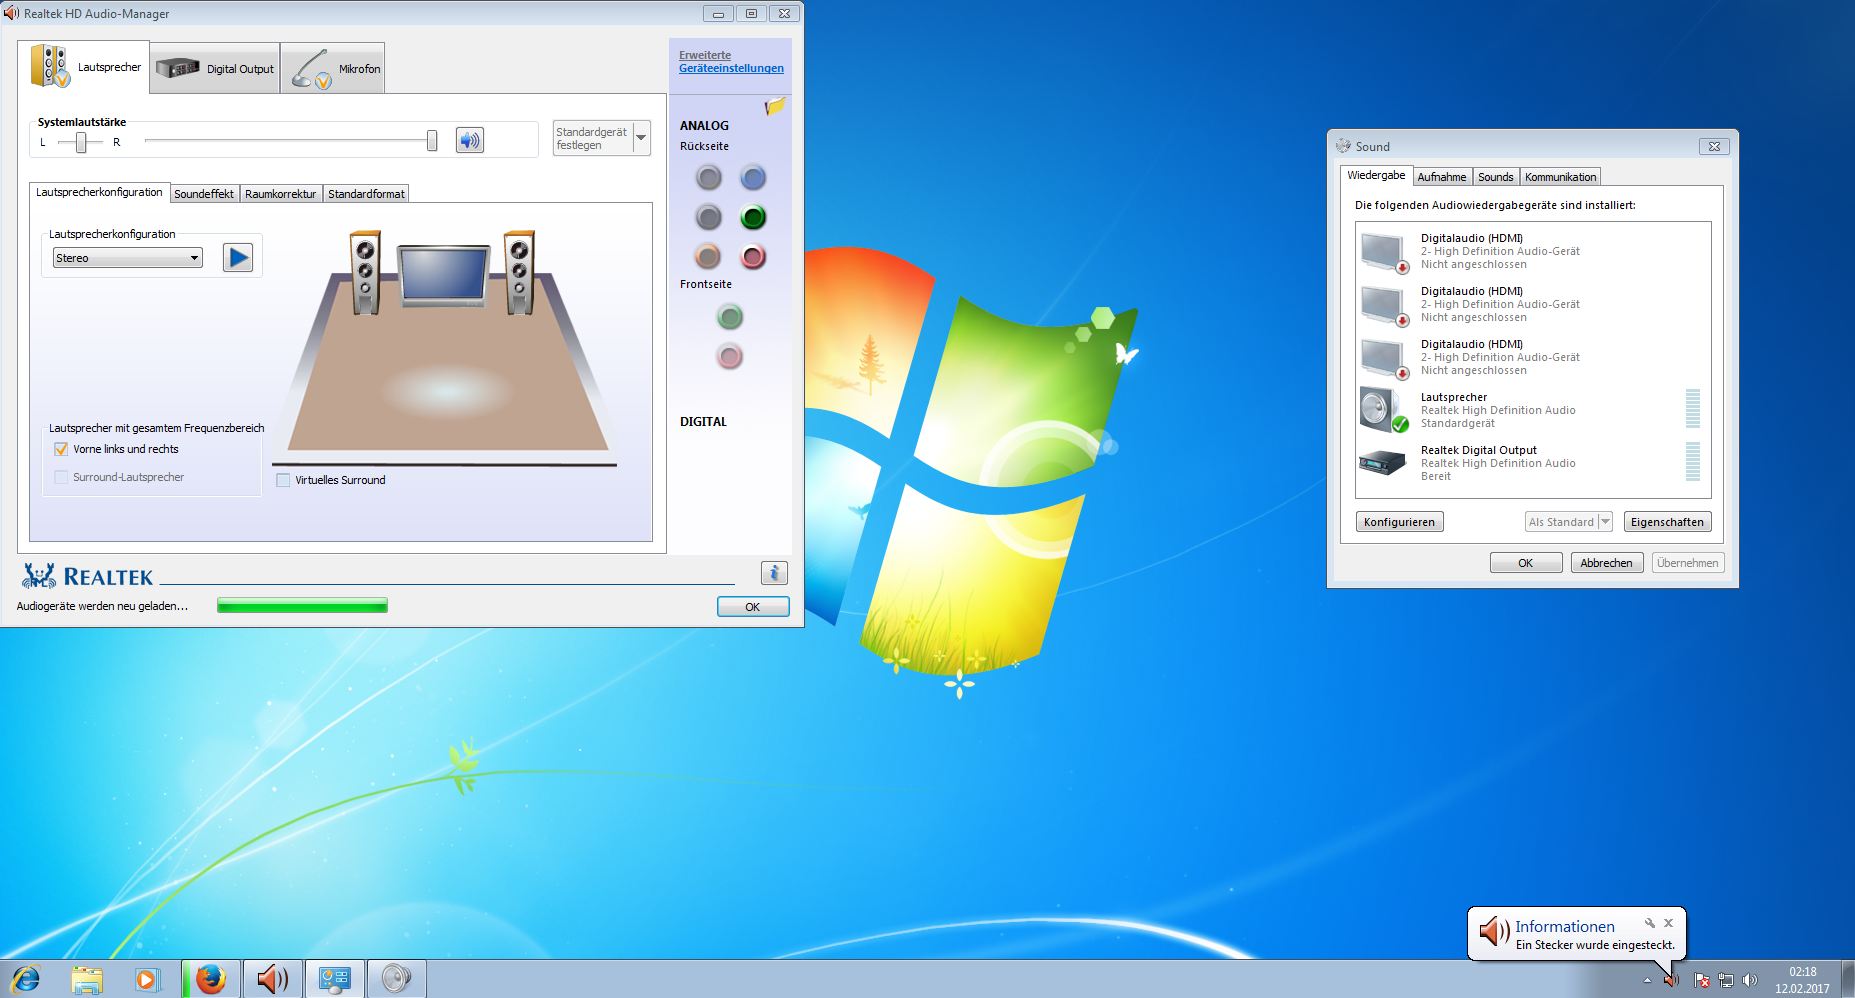Mute the system volume speaker button
1855x998 pixels.
[470, 140]
